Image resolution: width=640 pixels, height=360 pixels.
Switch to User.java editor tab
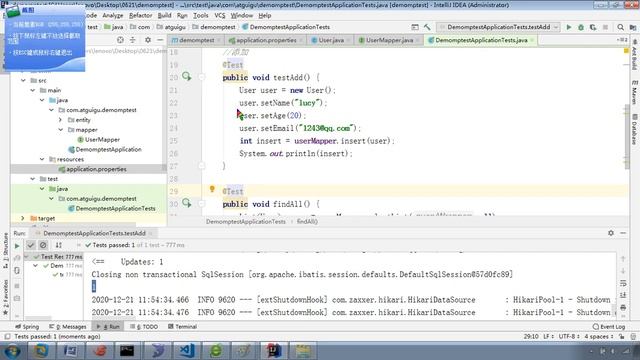[x=331, y=40]
